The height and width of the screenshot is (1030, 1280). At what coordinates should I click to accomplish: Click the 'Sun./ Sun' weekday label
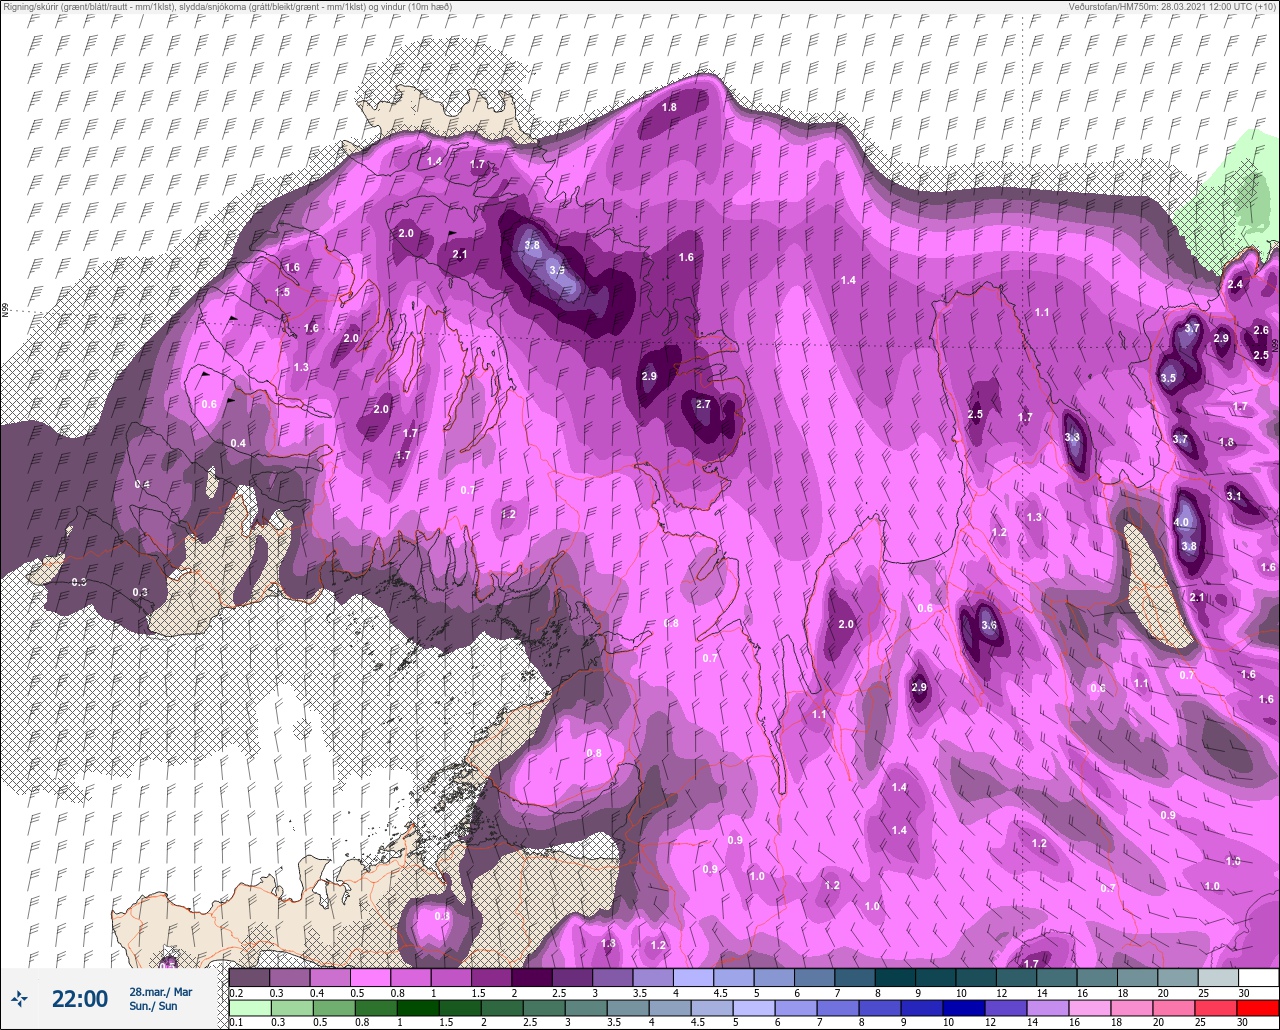pyautogui.click(x=153, y=1007)
